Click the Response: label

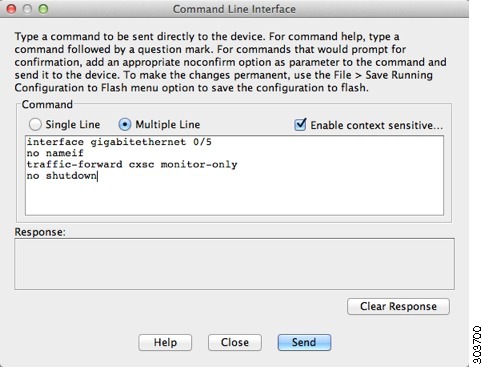tap(40, 232)
